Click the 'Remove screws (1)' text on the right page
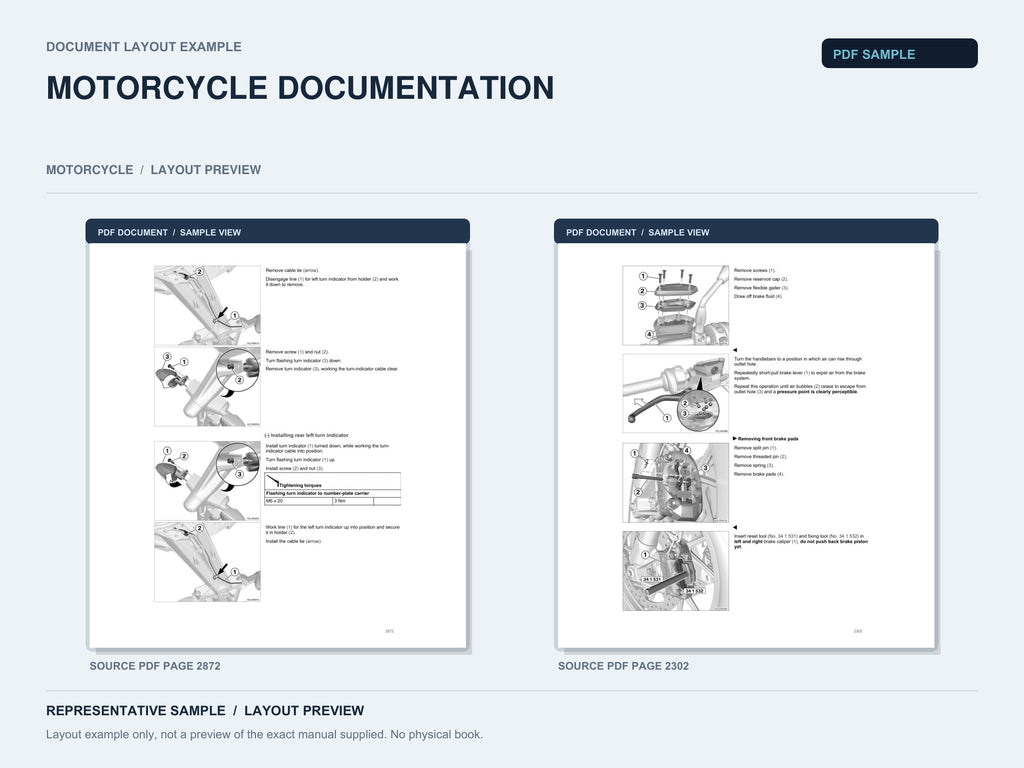 tap(754, 270)
